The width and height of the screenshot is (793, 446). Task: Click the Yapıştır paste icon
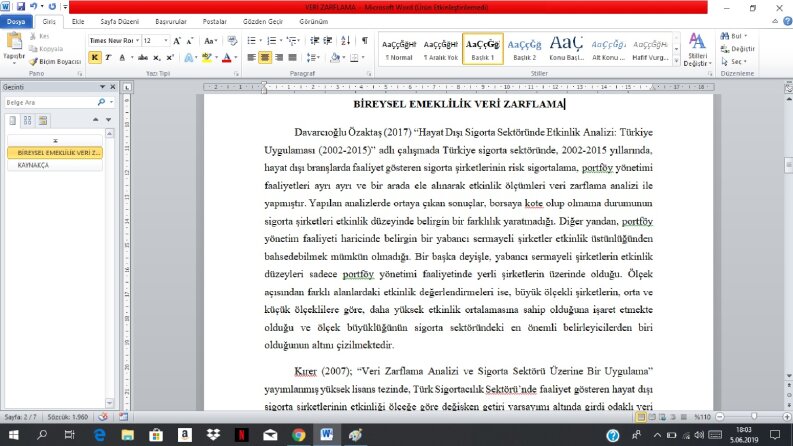14,41
